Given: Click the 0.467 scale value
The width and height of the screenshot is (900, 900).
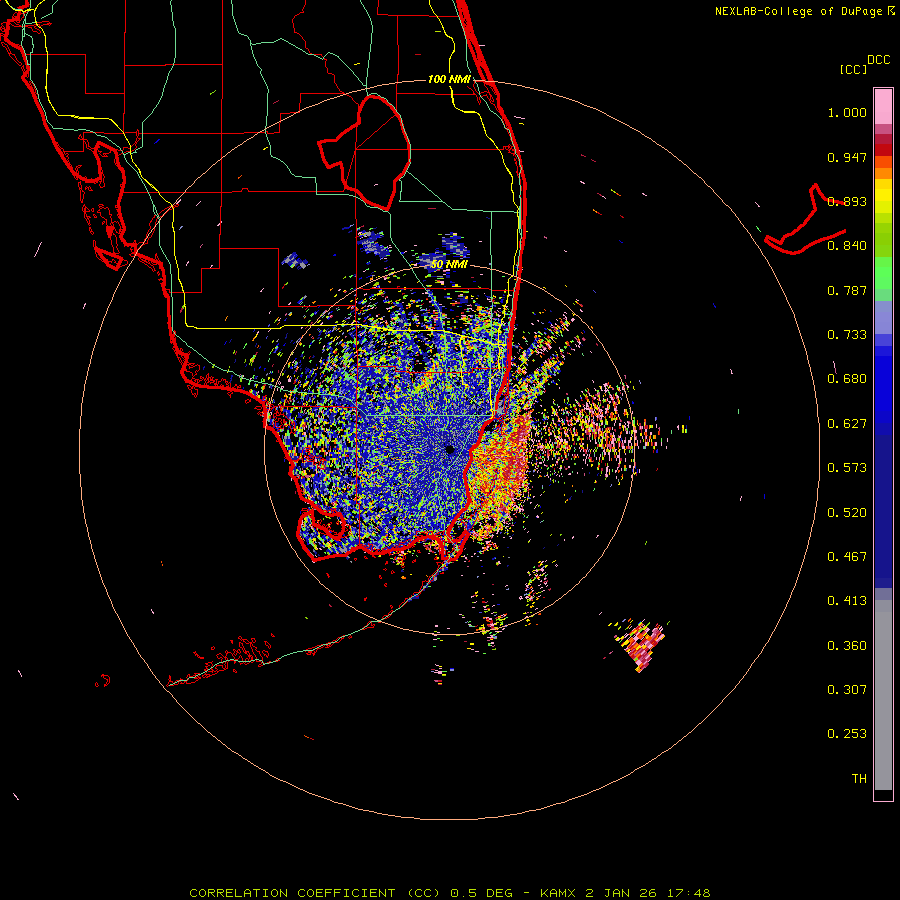Looking at the screenshot, I should point(847,557).
